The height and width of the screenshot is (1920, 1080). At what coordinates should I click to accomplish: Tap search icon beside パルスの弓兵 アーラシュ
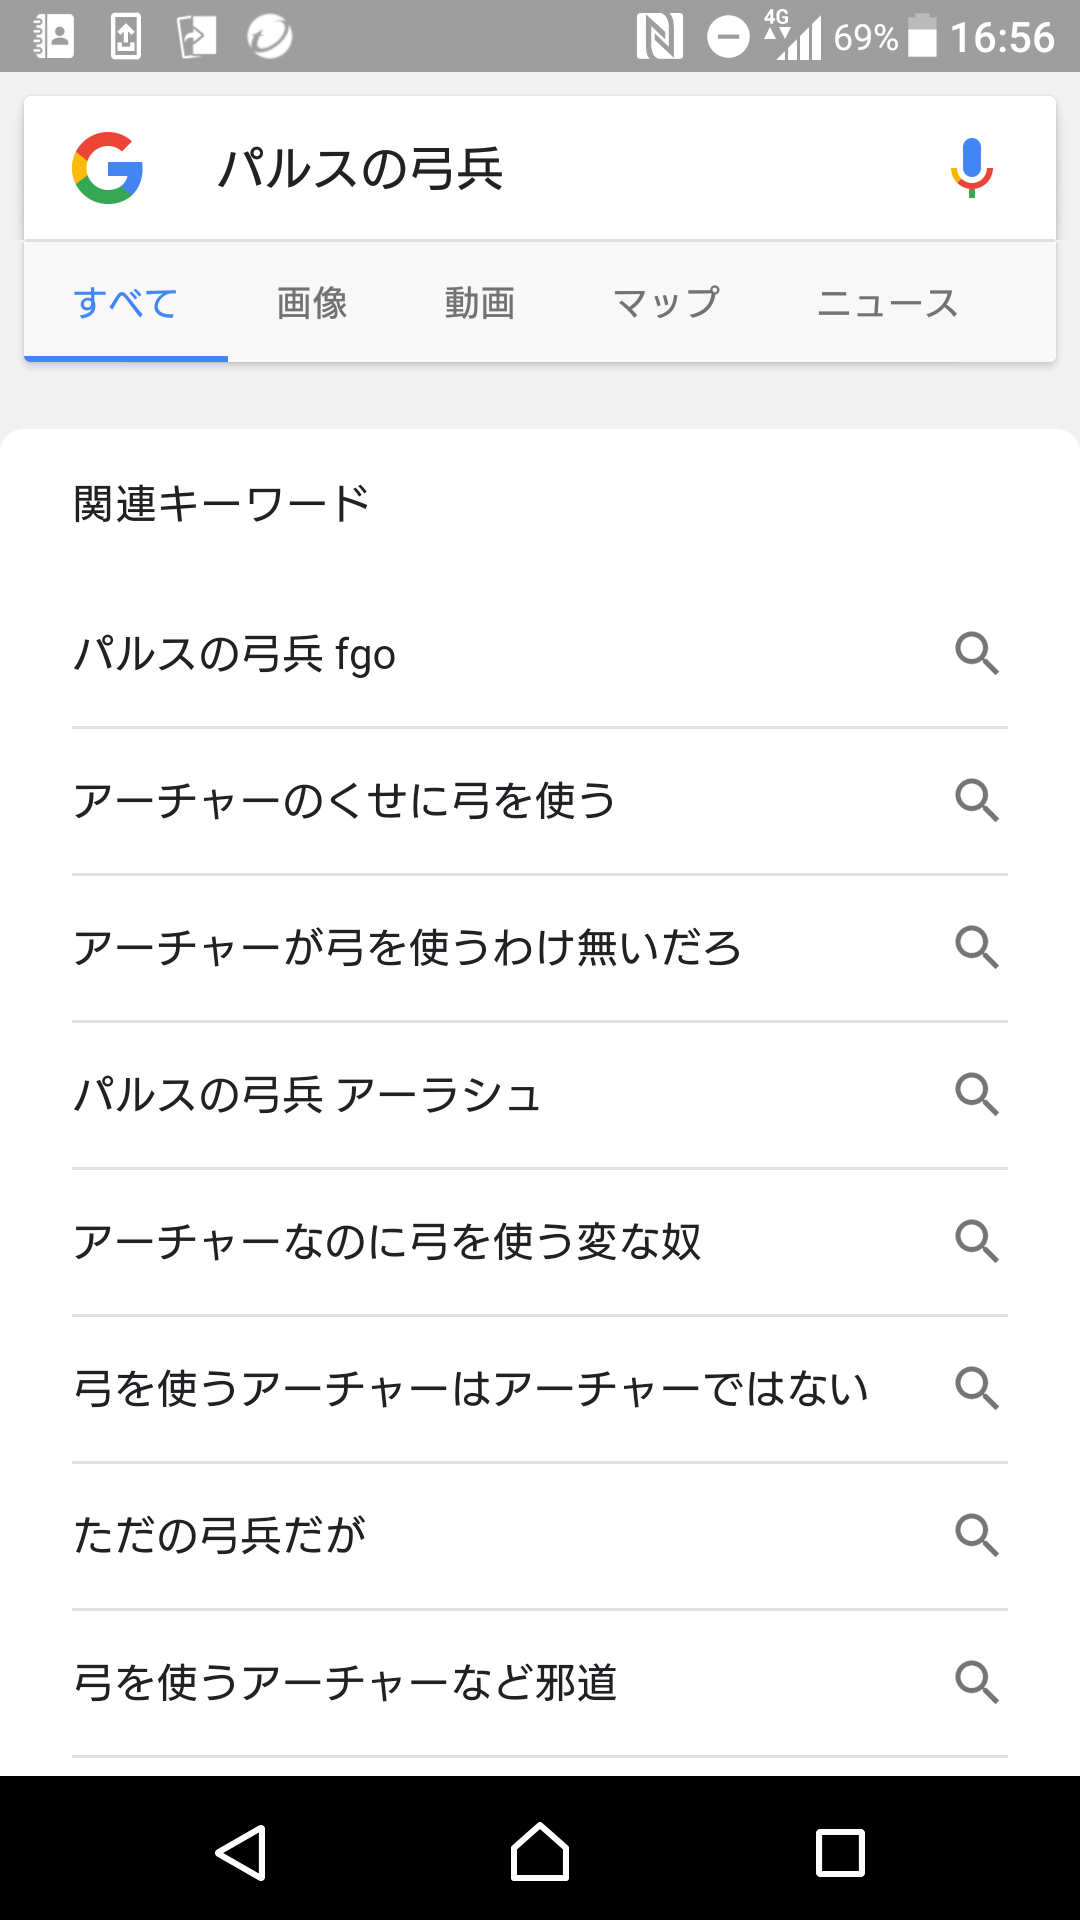[977, 1095]
